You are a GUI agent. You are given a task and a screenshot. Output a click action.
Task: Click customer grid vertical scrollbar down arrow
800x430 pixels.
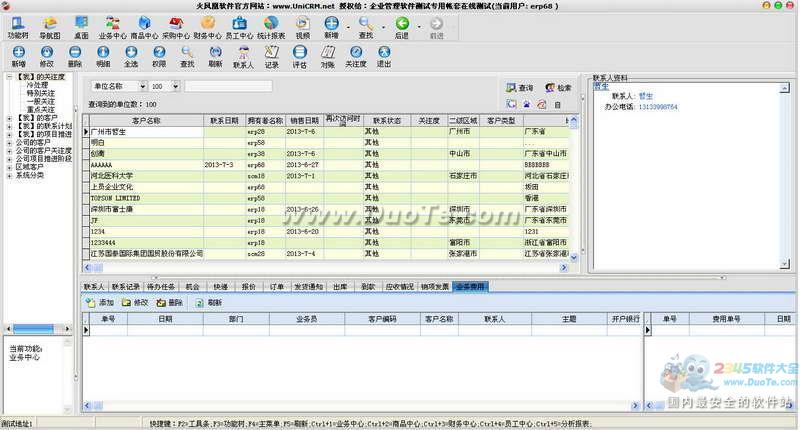pos(574,258)
